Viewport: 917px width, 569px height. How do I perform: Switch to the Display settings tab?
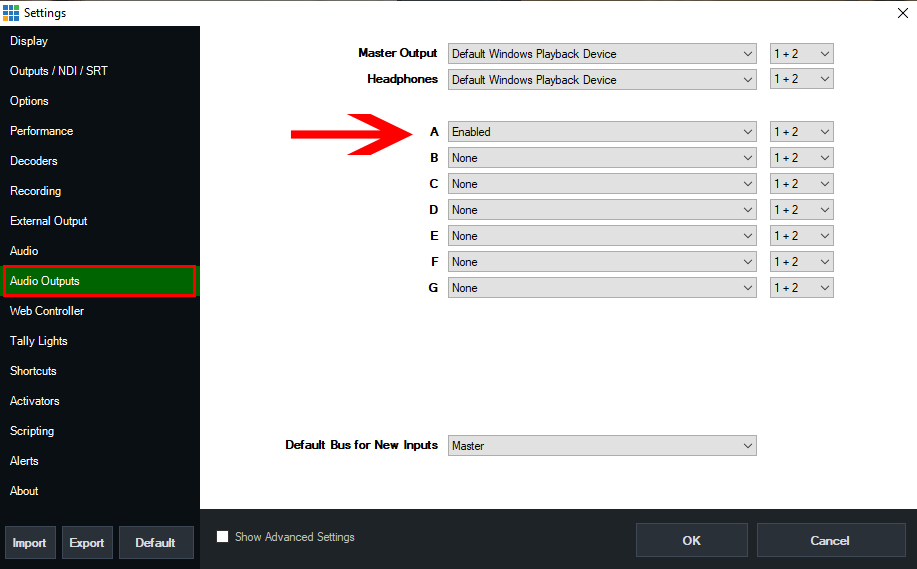coord(29,41)
